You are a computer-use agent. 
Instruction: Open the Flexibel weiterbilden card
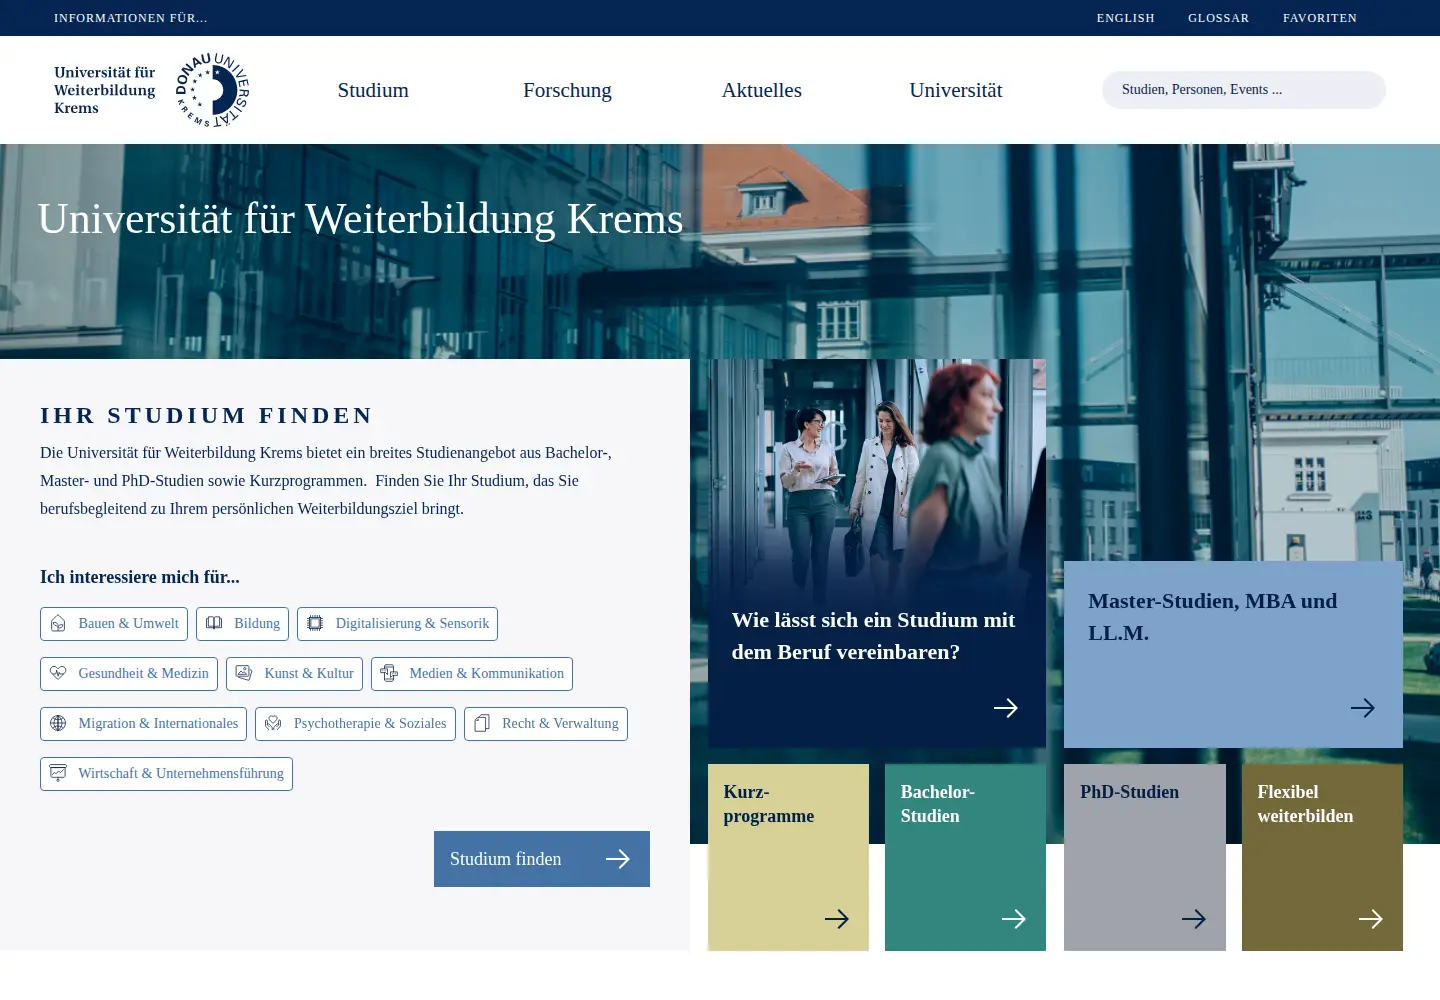tap(1322, 857)
